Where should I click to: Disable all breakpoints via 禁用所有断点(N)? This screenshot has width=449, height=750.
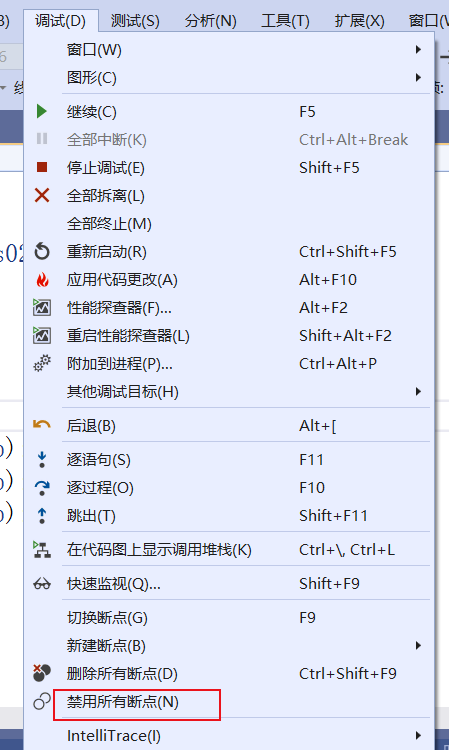click(229, 702)
